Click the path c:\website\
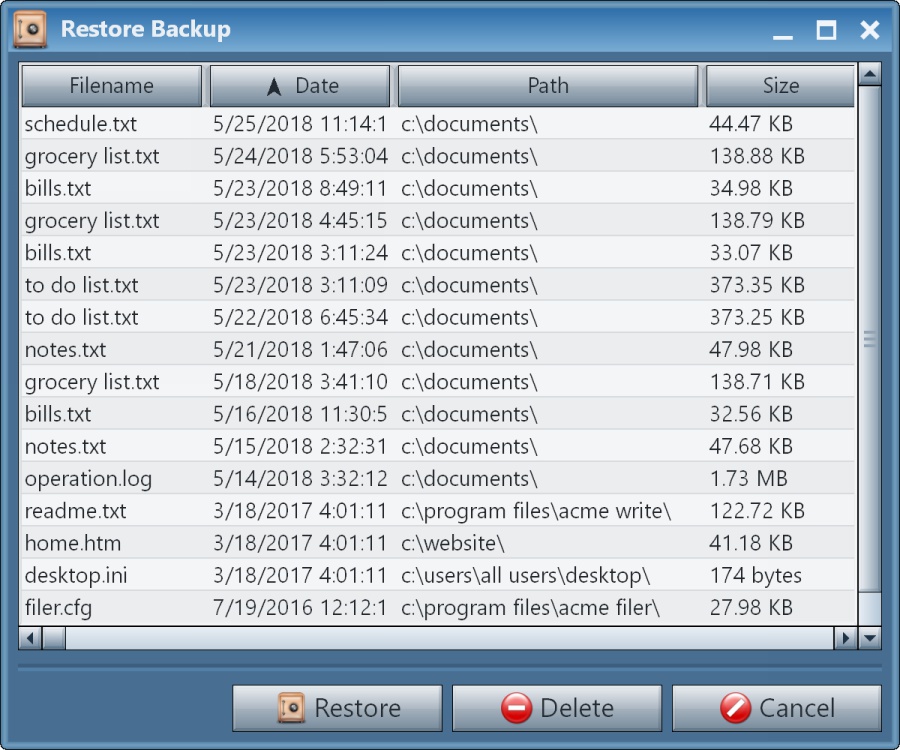Viewport: 900px width, 750px height. [x=452, y=543]
